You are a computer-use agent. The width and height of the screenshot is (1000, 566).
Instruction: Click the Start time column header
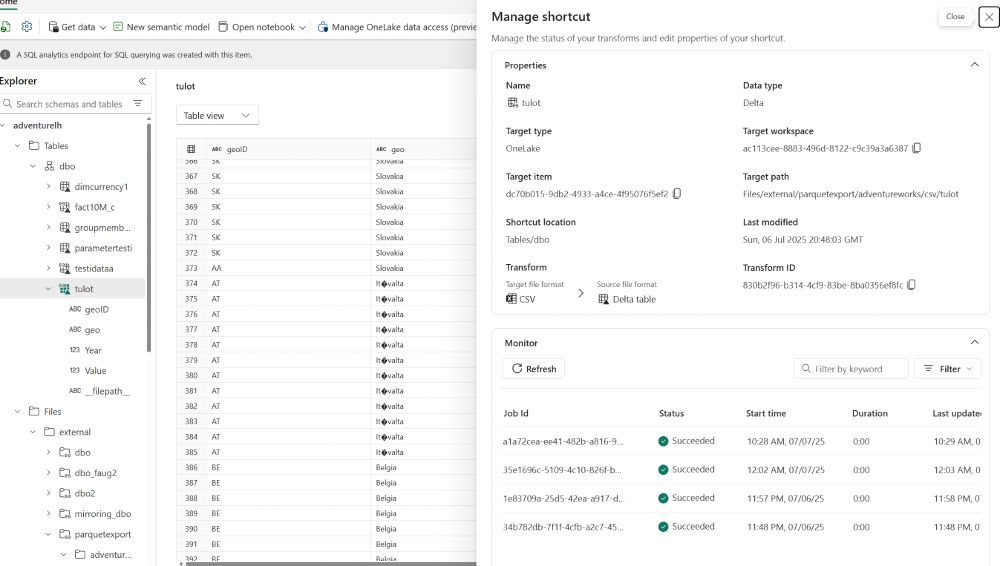[x=766, y=413]
